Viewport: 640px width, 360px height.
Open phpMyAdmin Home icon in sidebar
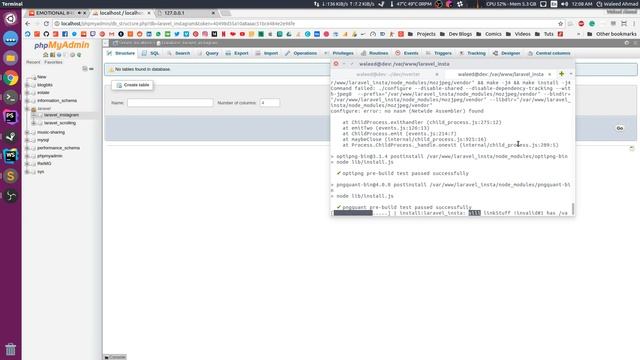pos(46,55)
